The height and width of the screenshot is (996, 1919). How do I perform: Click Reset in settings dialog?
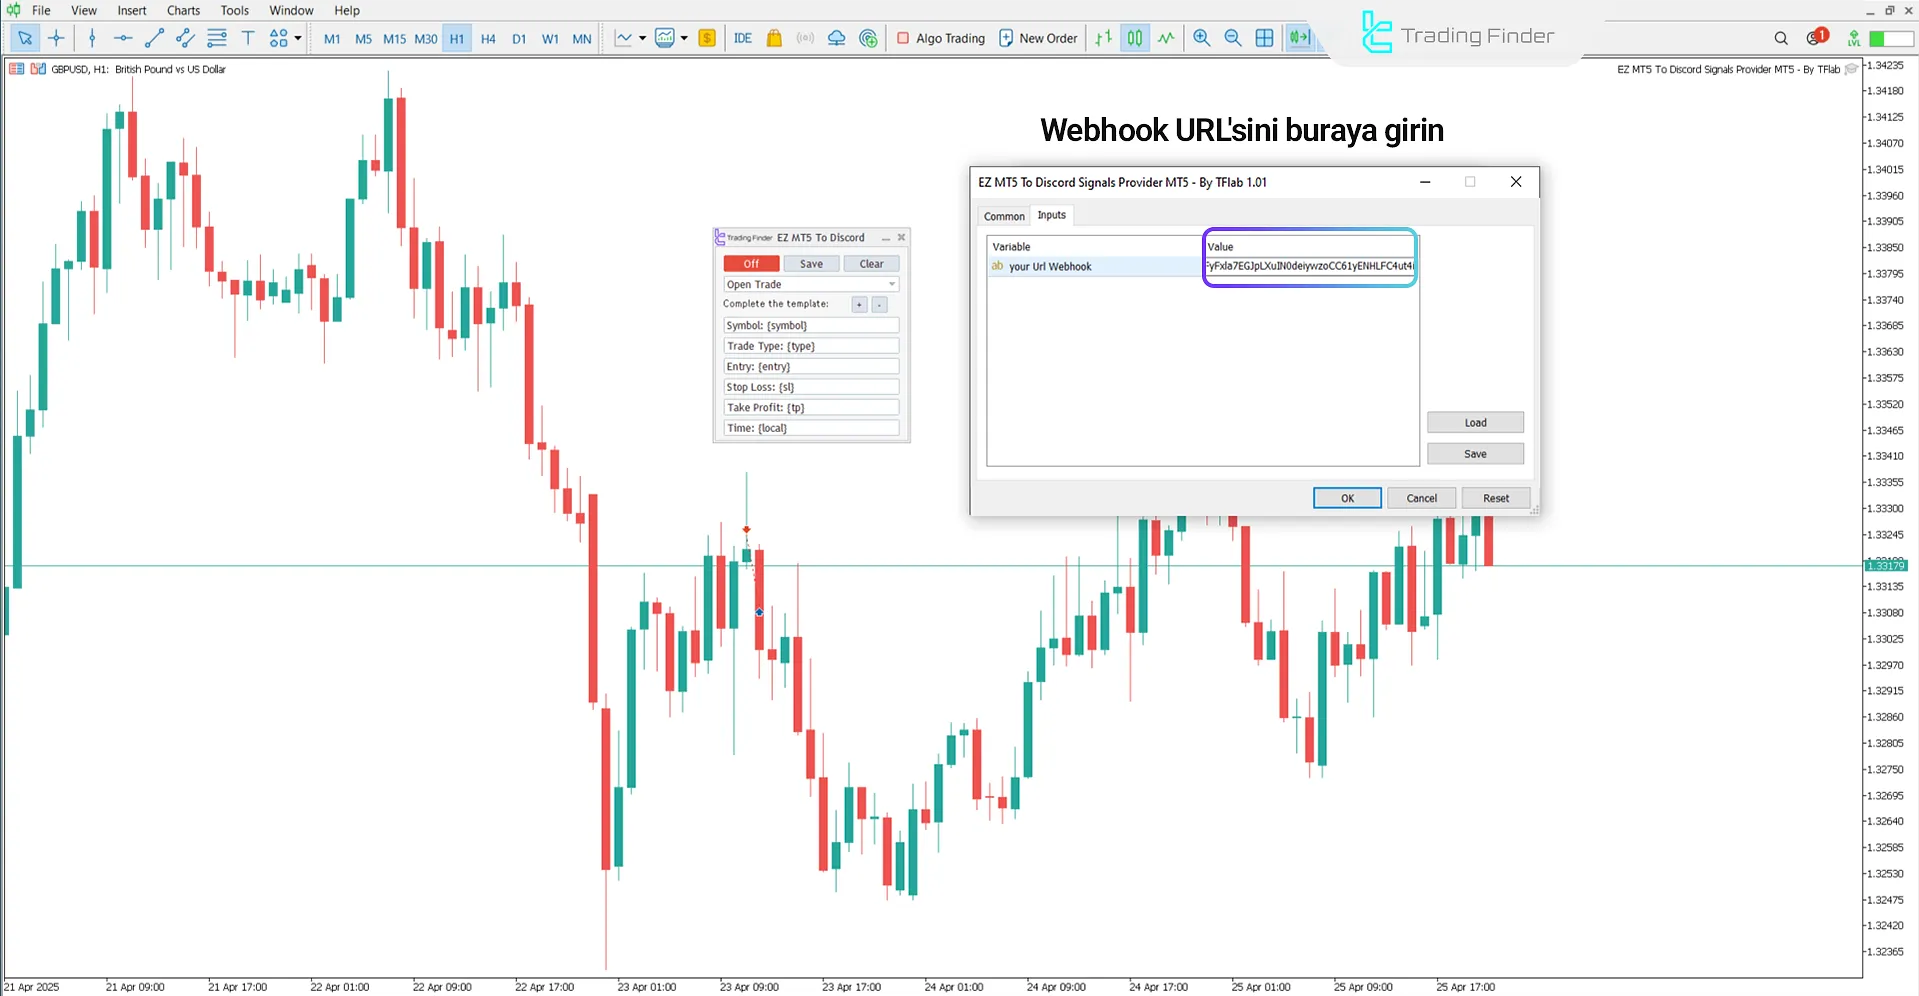pyautogui.click(x=1496, y=498)
